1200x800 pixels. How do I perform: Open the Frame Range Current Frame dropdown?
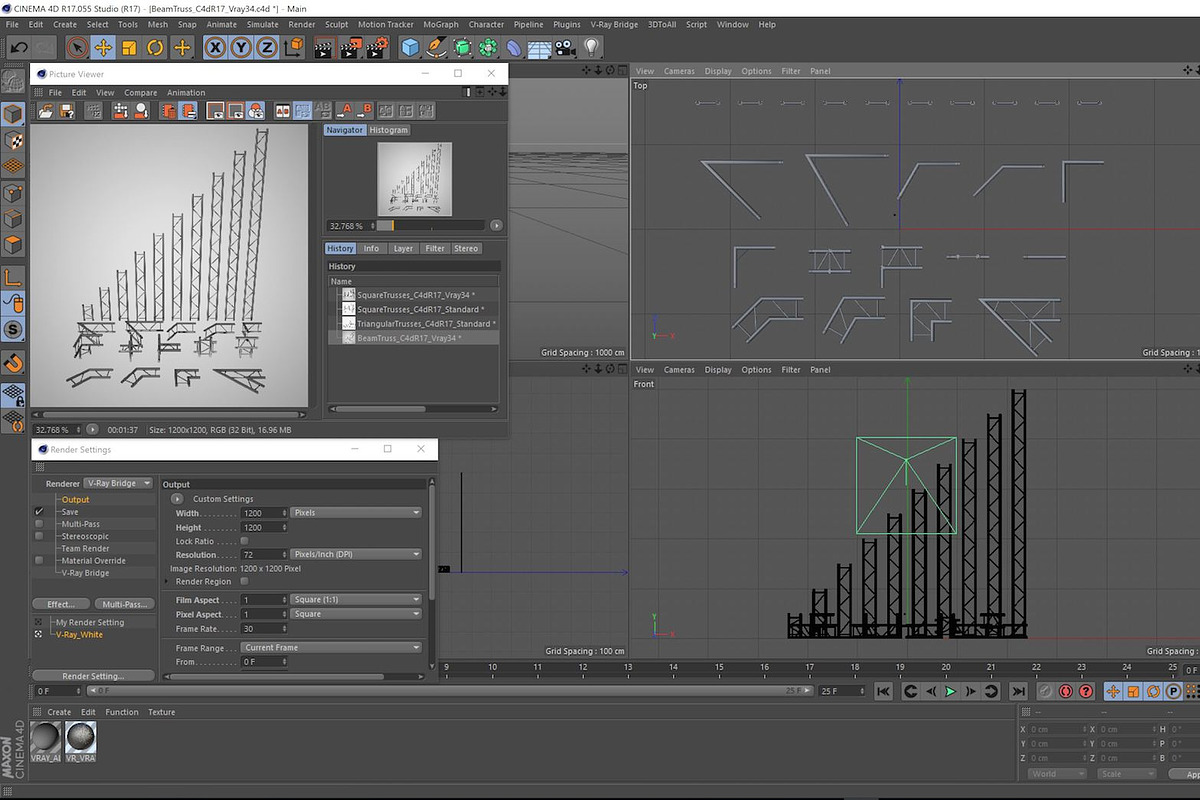[x=331, y=647]
